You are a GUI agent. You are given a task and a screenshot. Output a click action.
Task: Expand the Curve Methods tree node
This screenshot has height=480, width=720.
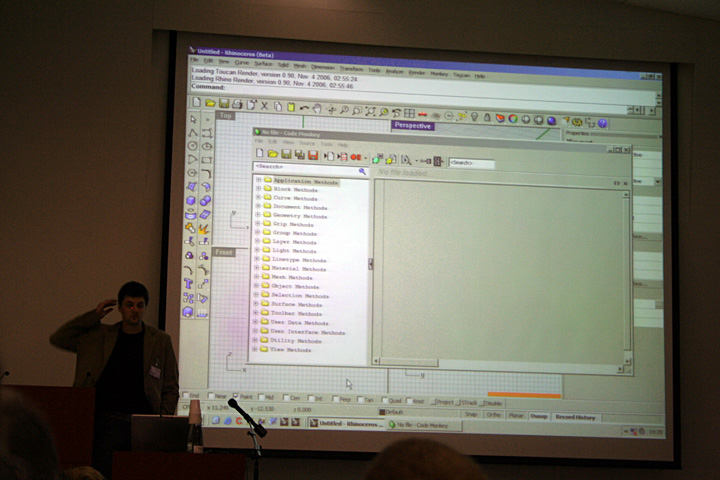pyautogui.click(x=258, y=198)
